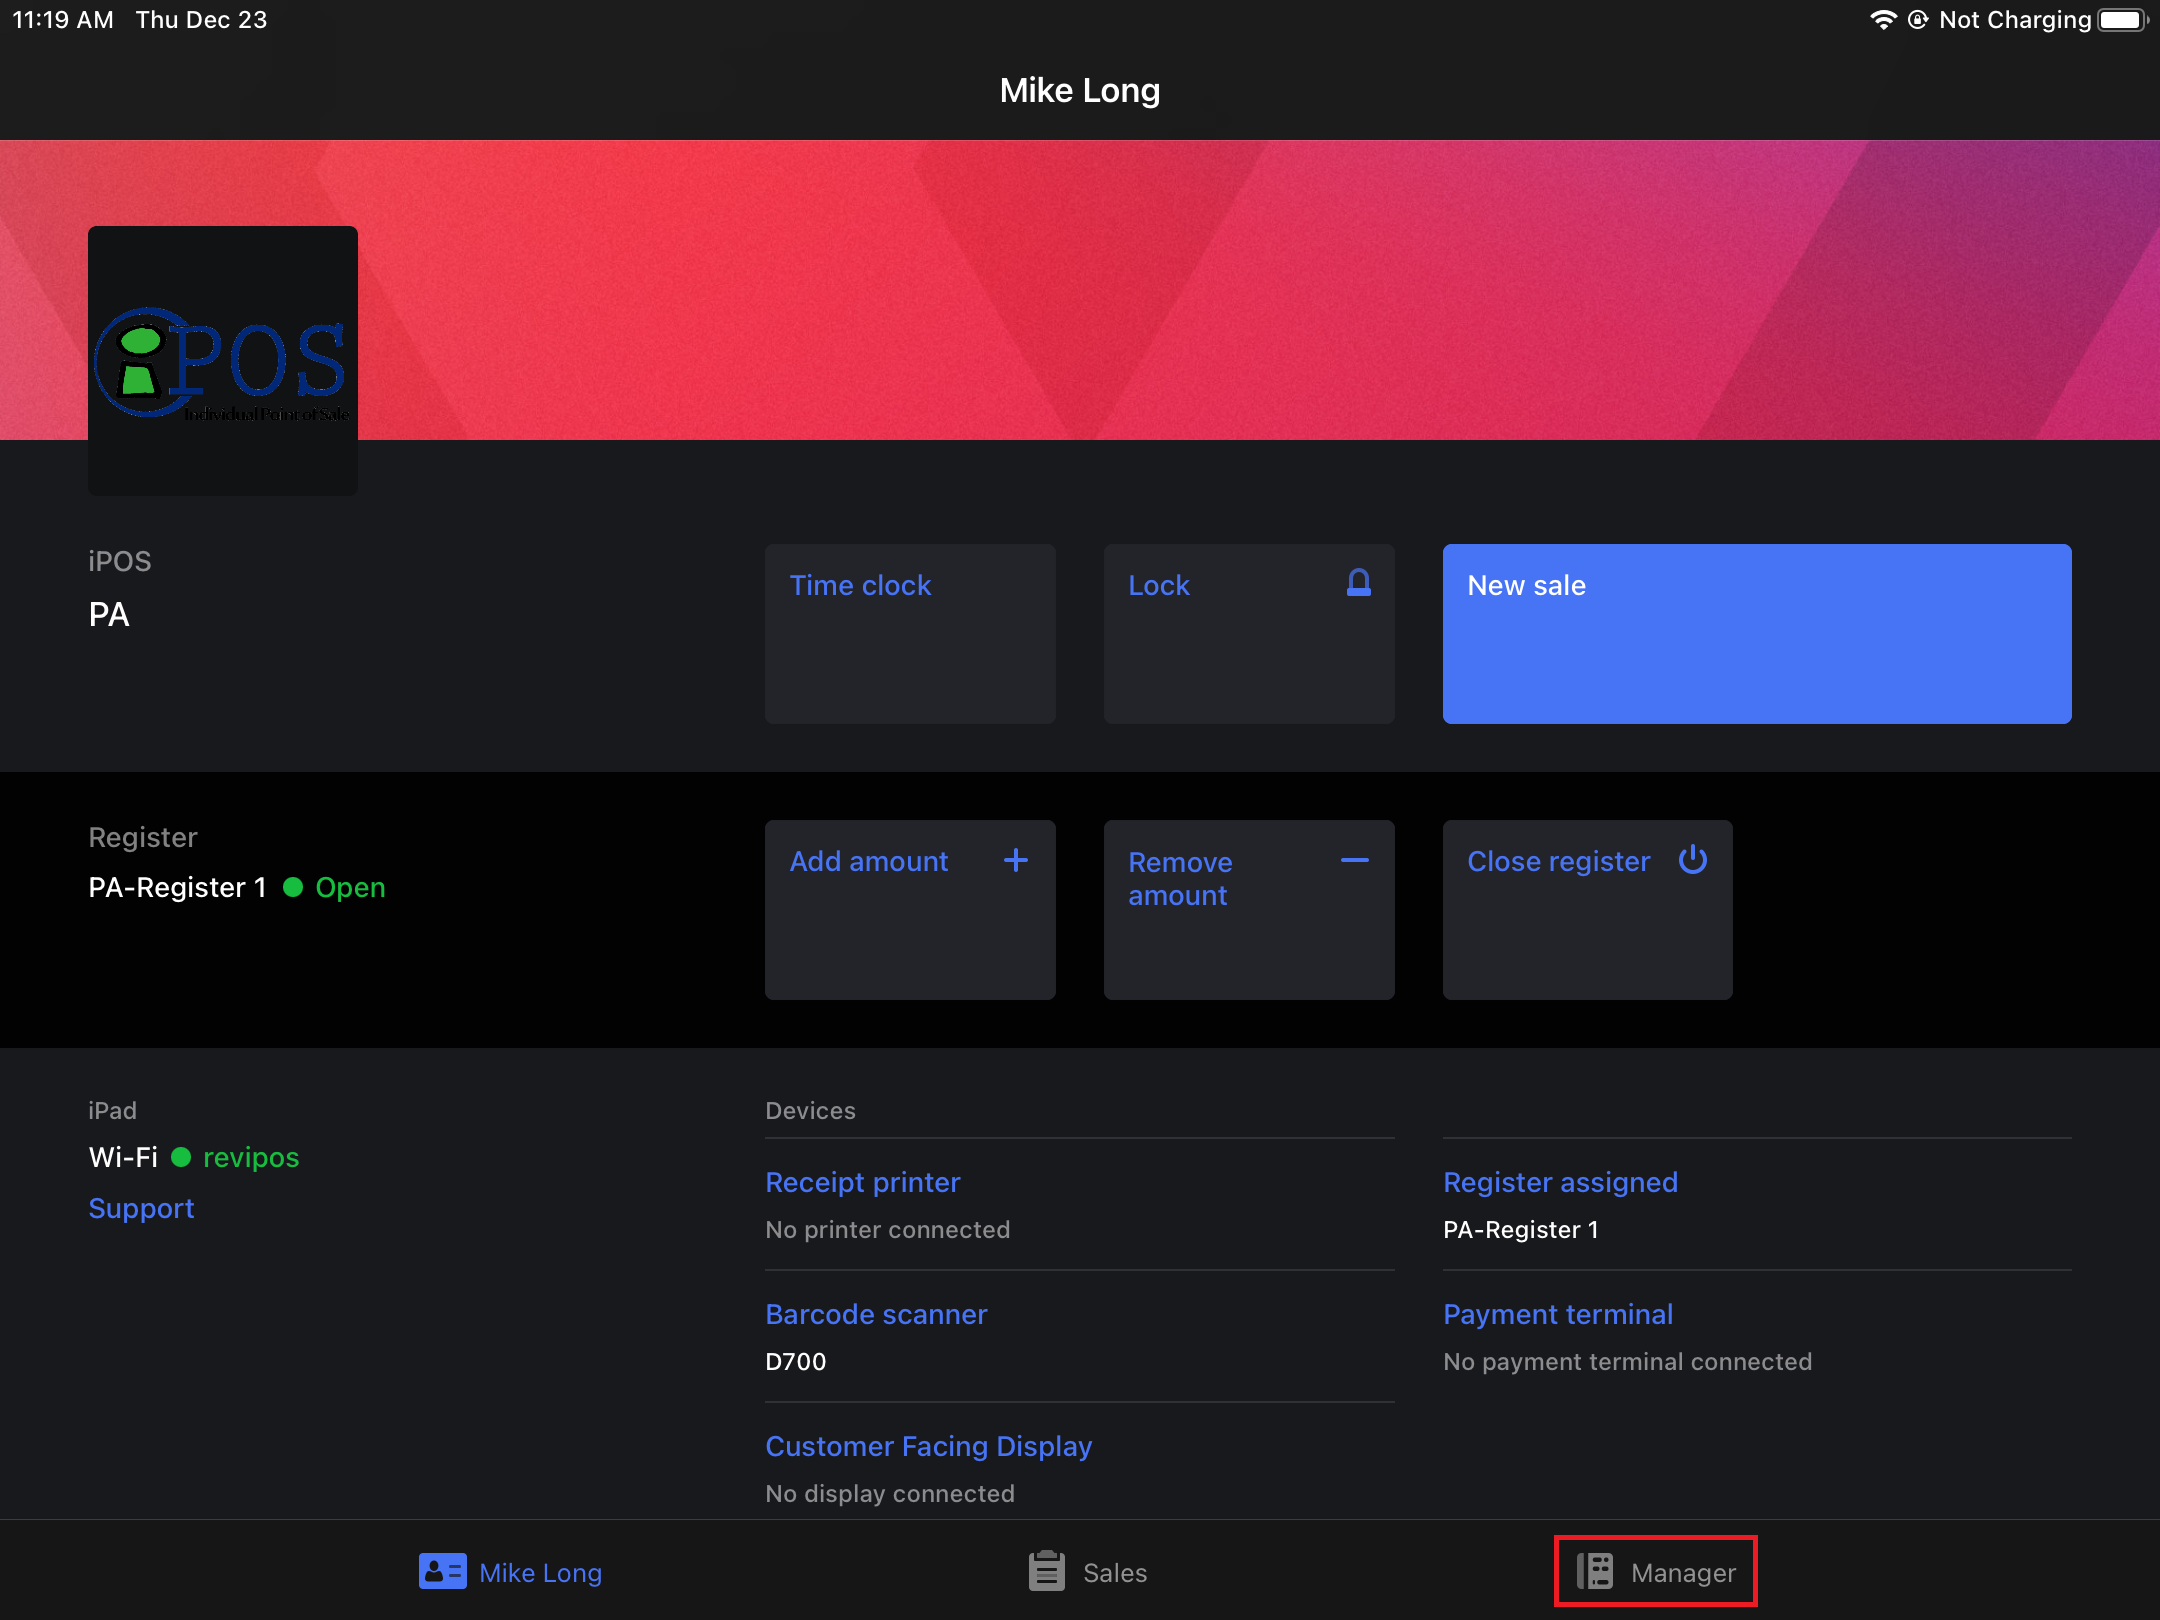The height and width of the screenshot is (1620, 2160).
Task: Tap the iPOS logo thumbnail
Action: click(223, 361)
